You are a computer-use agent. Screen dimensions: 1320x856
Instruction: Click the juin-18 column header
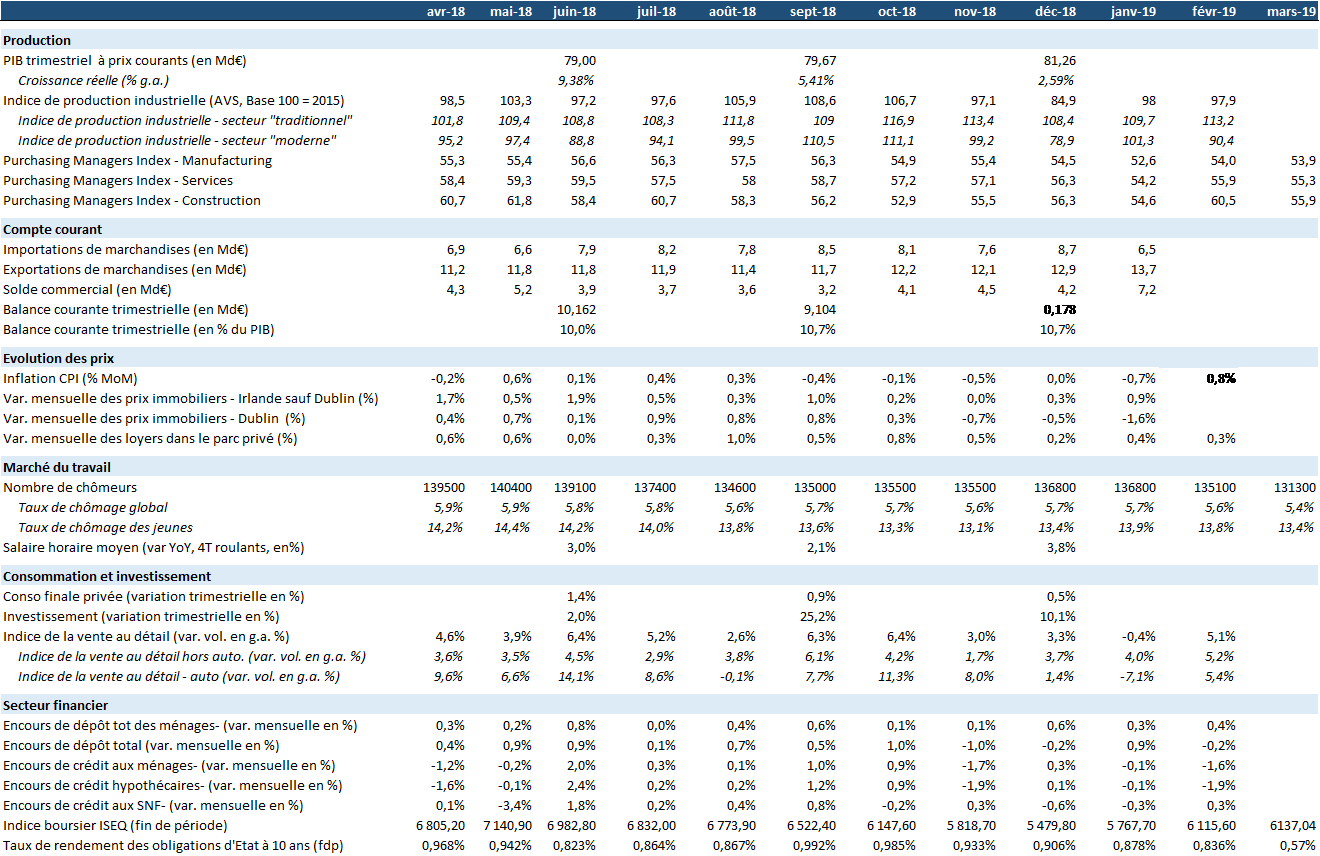pos(574,12)
